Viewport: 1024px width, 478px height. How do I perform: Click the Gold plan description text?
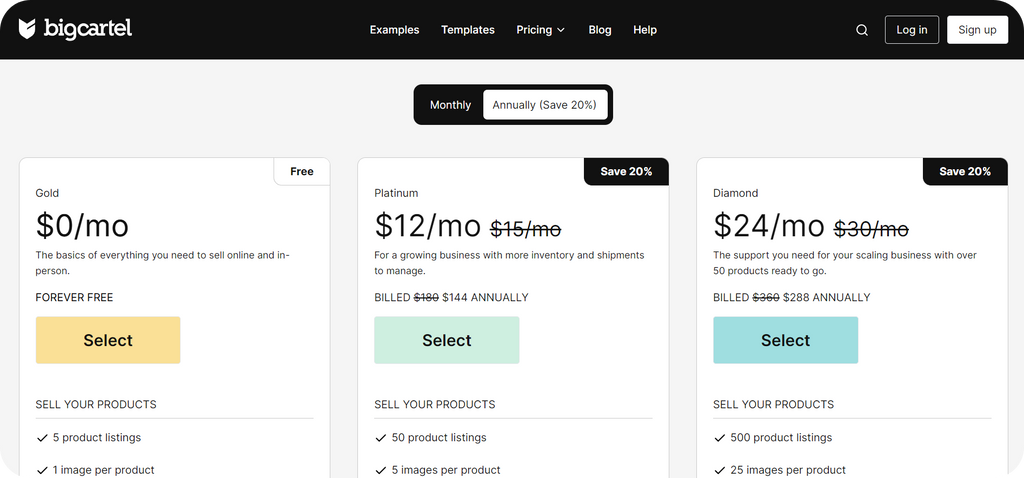click(x=163, y=263)
